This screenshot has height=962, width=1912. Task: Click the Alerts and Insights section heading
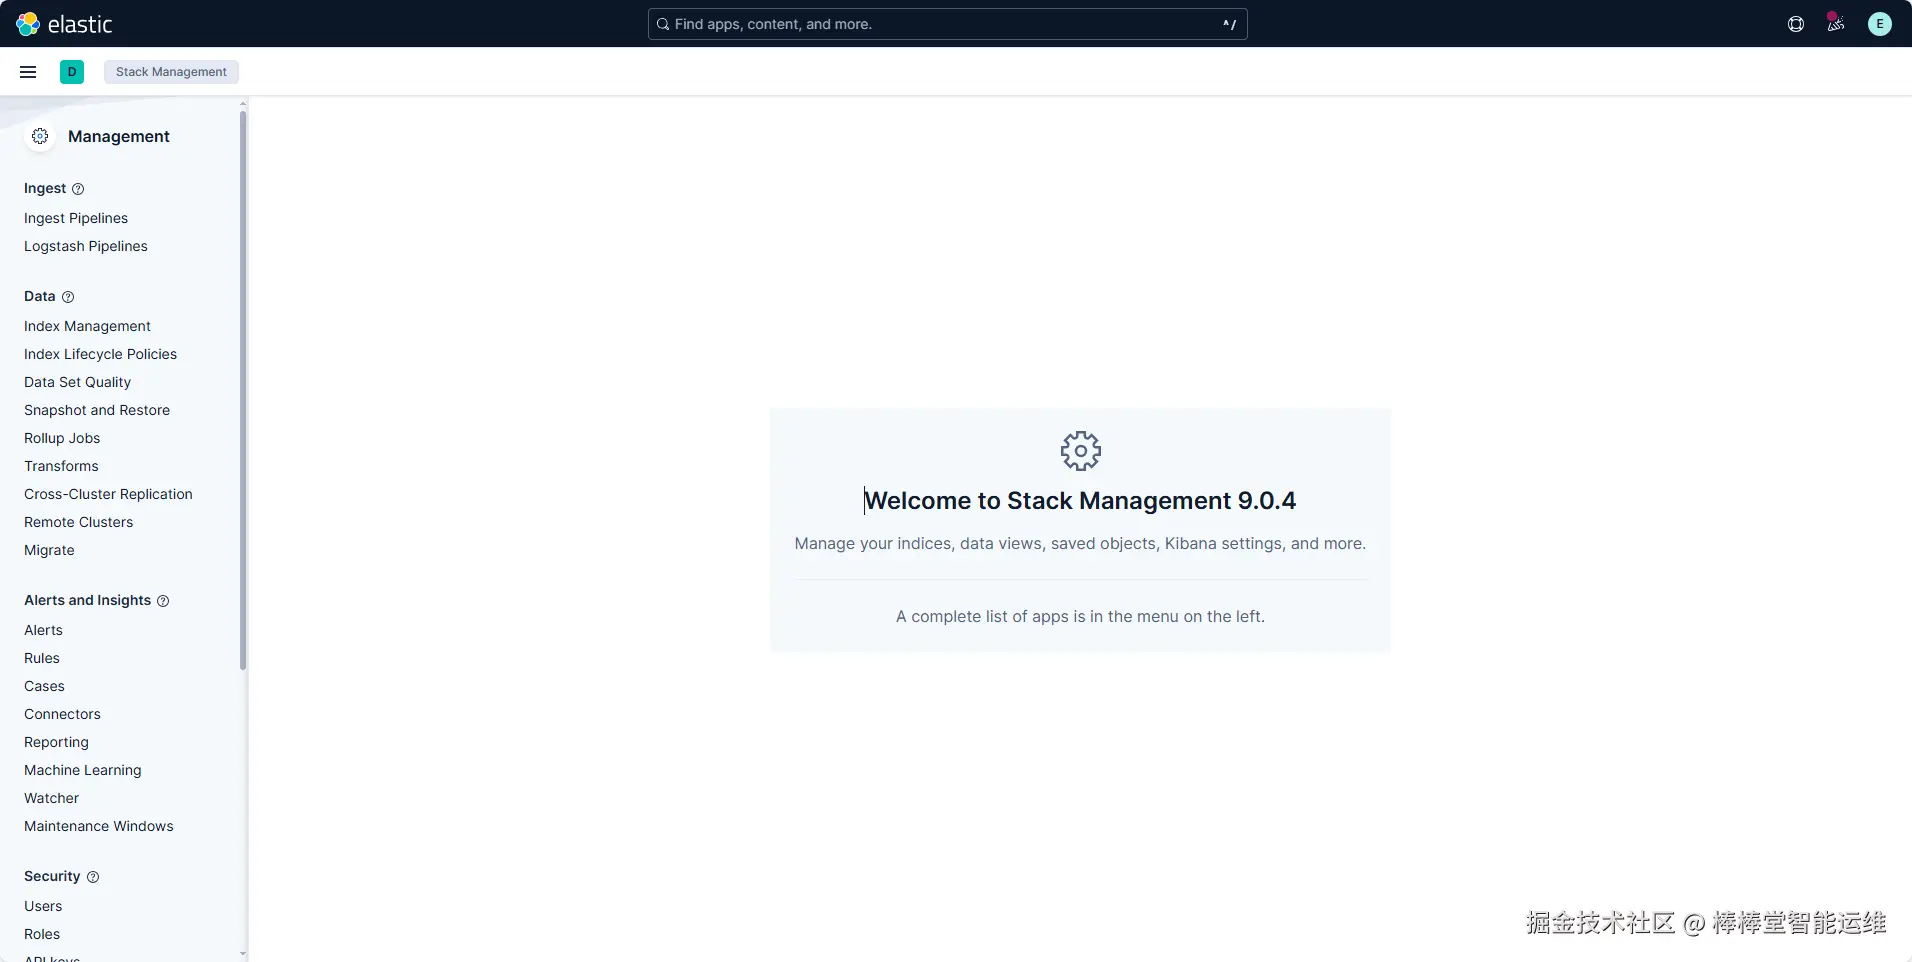click(87, 600)
